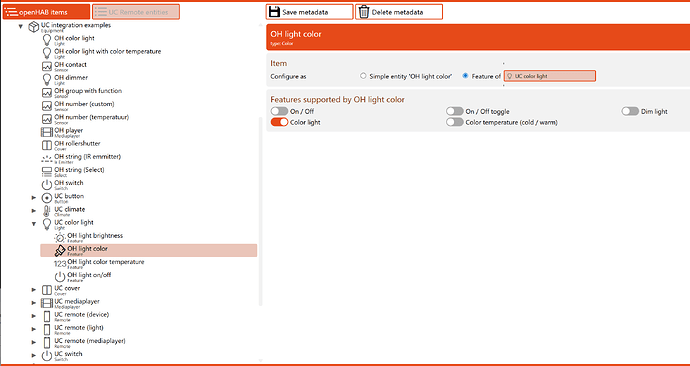Expand the UC button tree node
Viewport: 690px width, 366px height.
click(34, 198)
